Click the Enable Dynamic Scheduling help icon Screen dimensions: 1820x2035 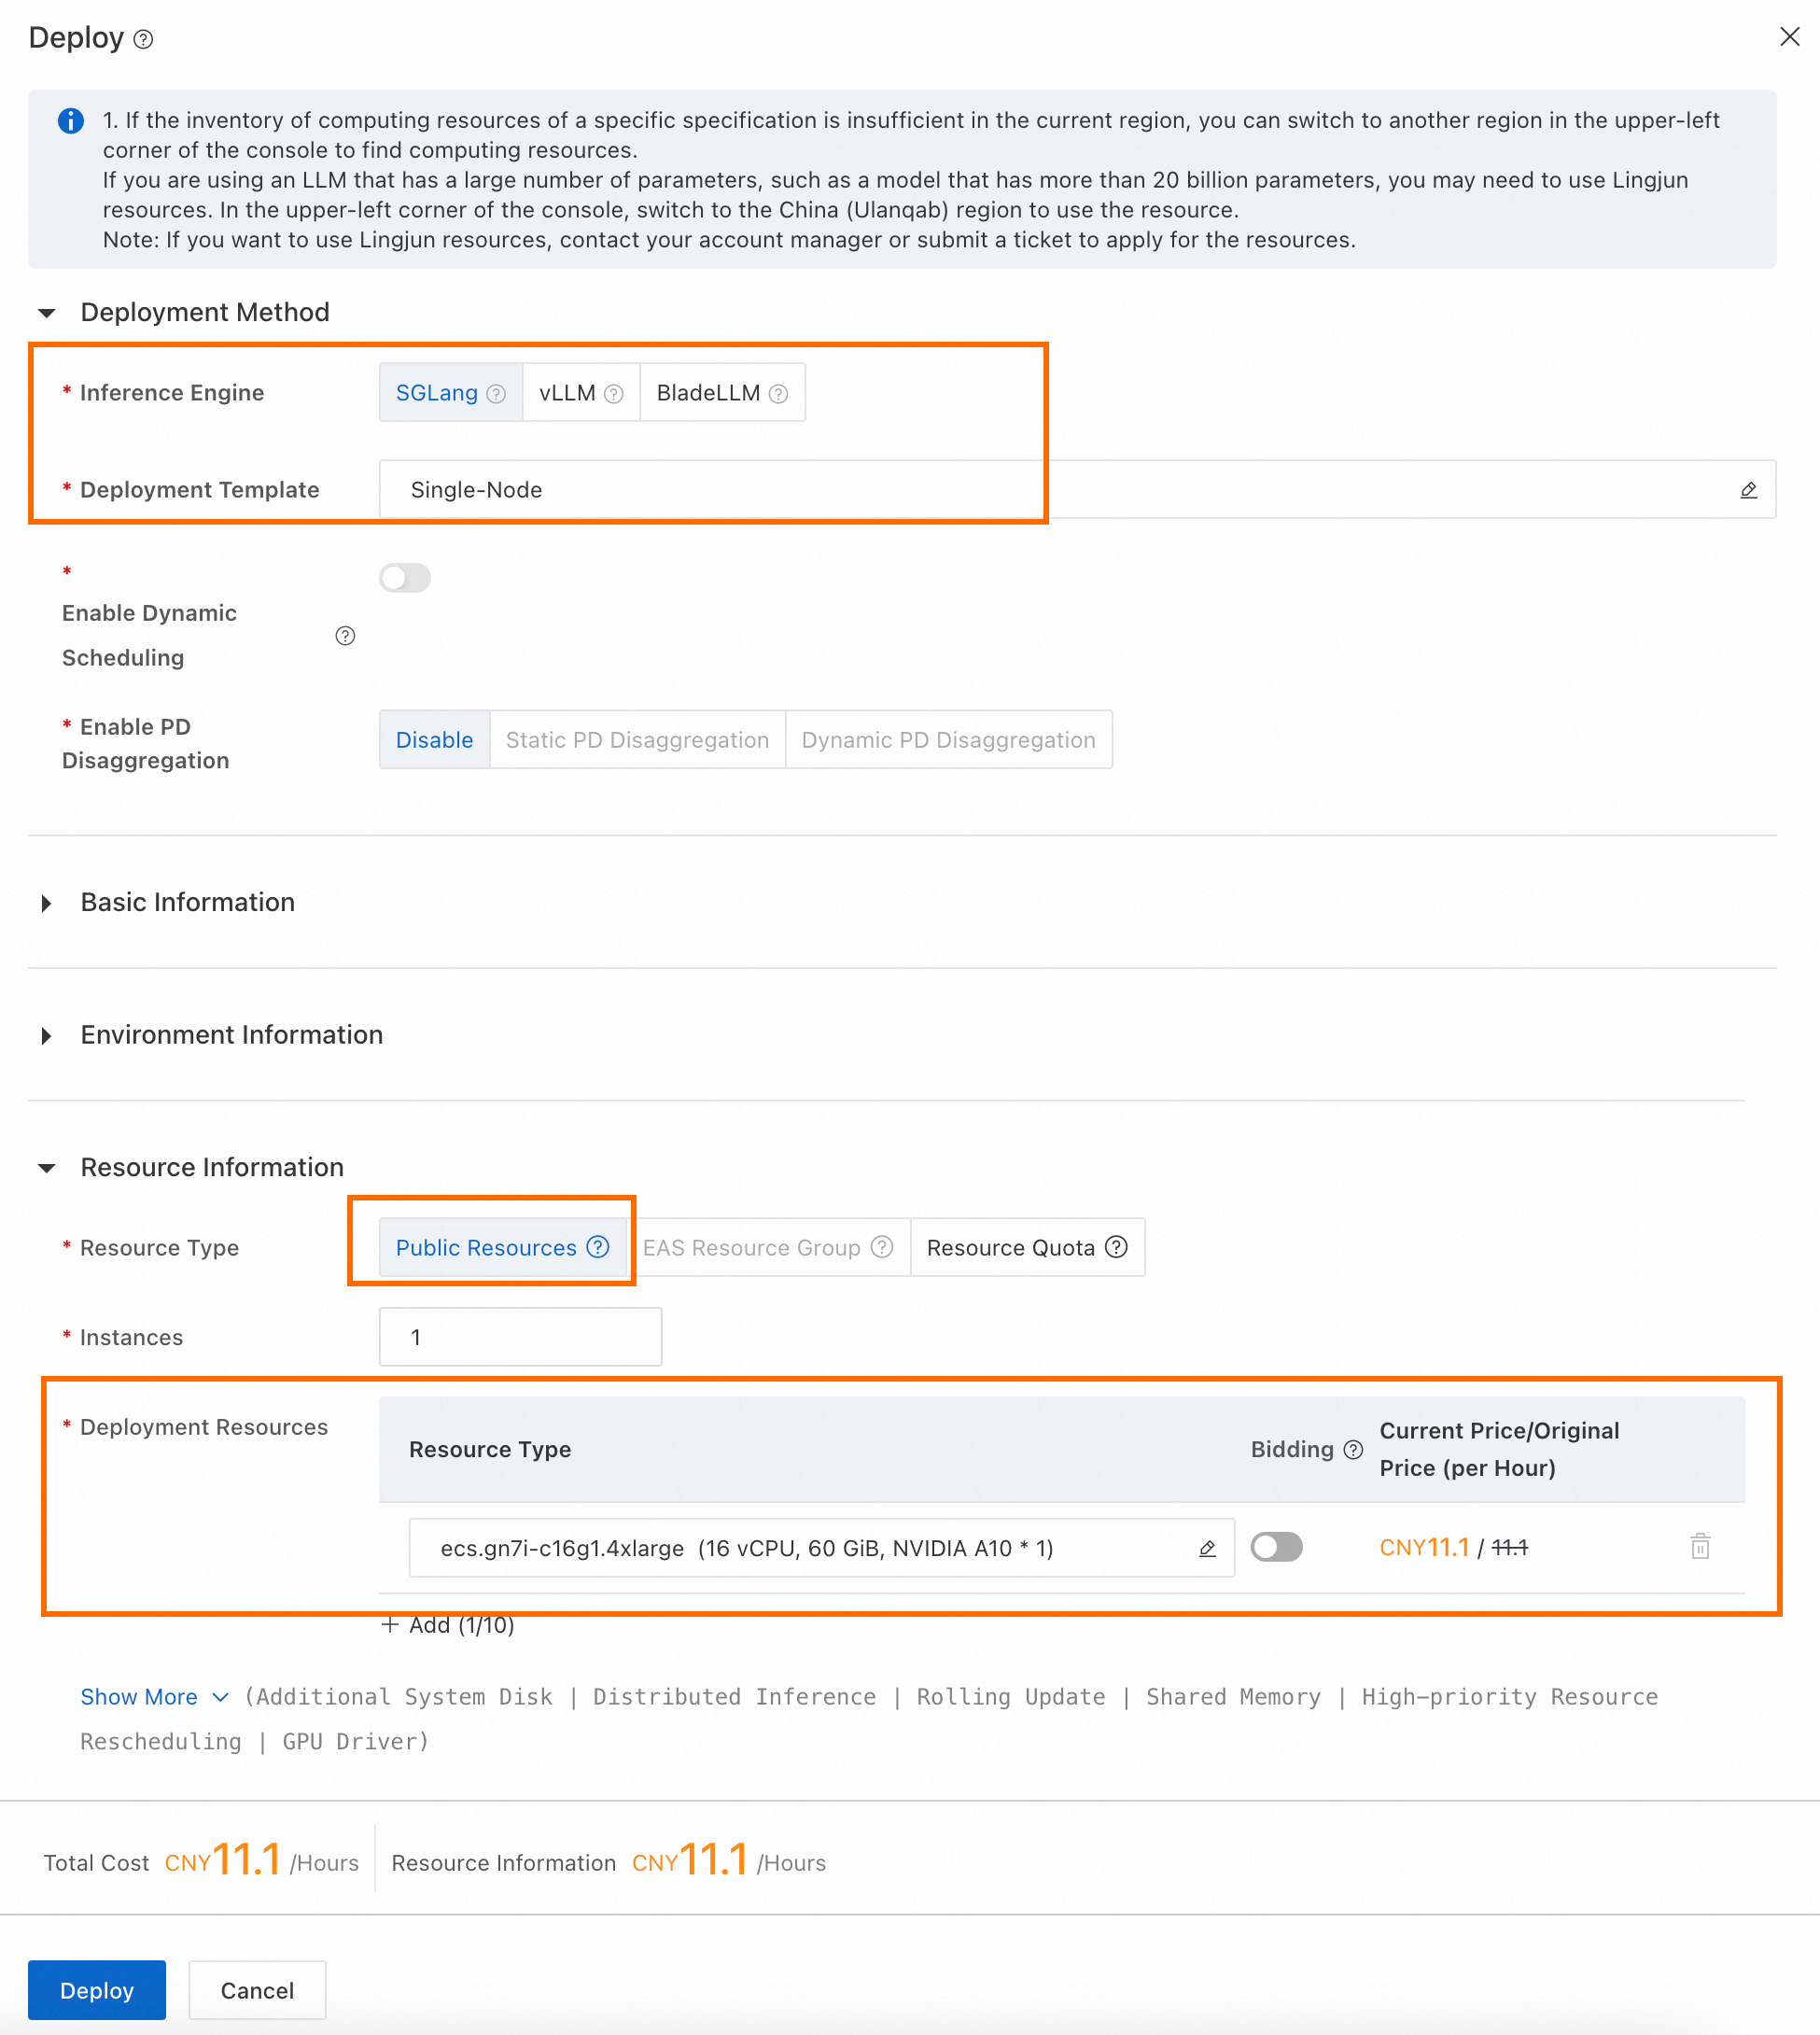(345, 636)
